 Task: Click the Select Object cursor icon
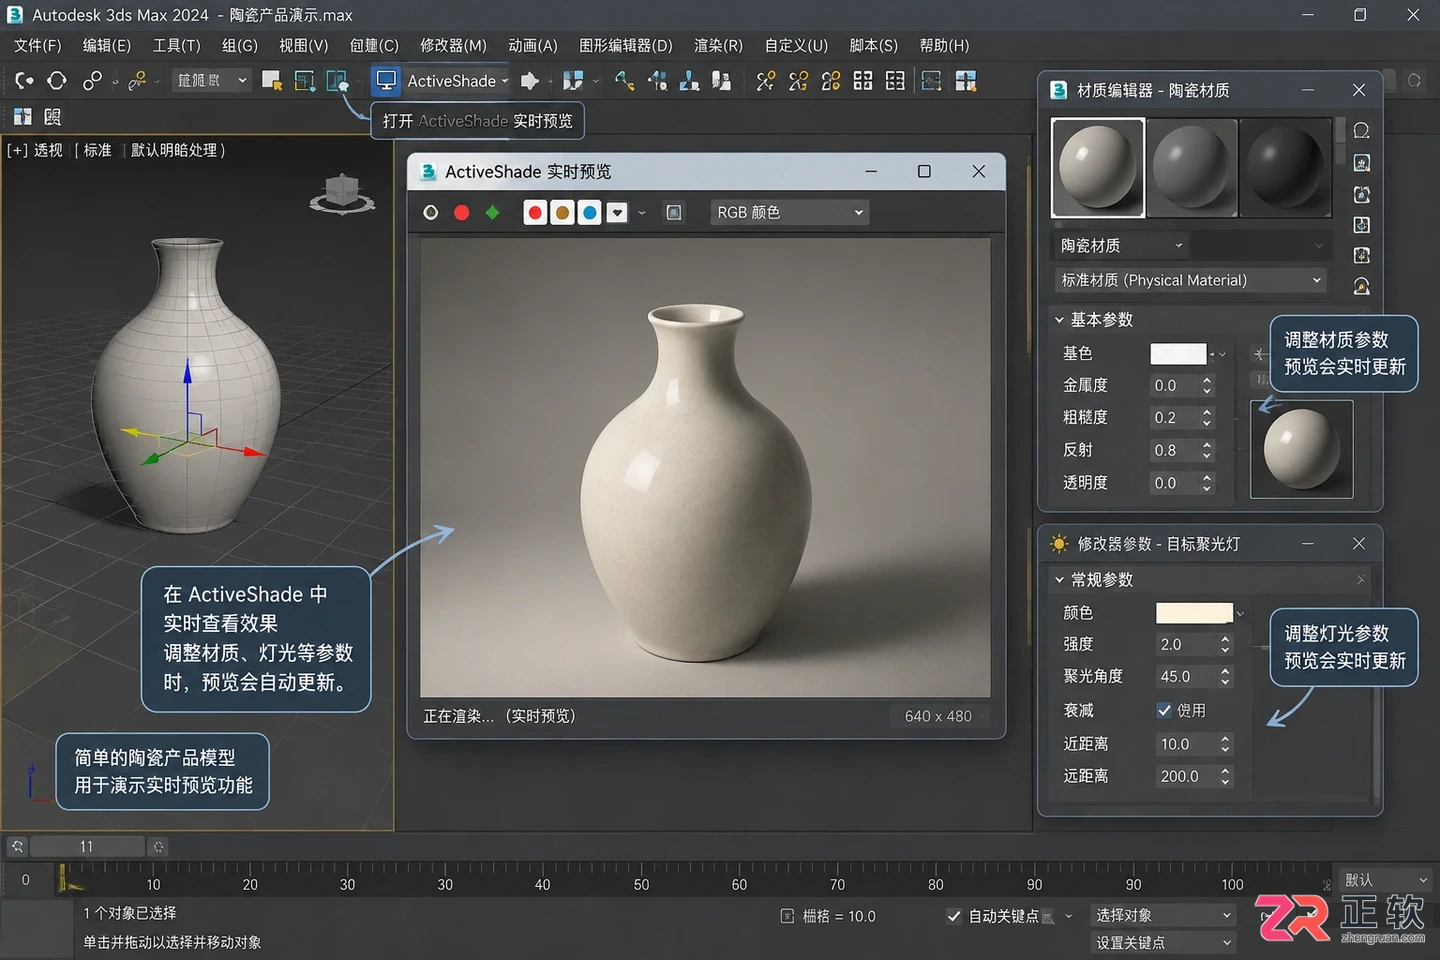(x=271, y=81)
